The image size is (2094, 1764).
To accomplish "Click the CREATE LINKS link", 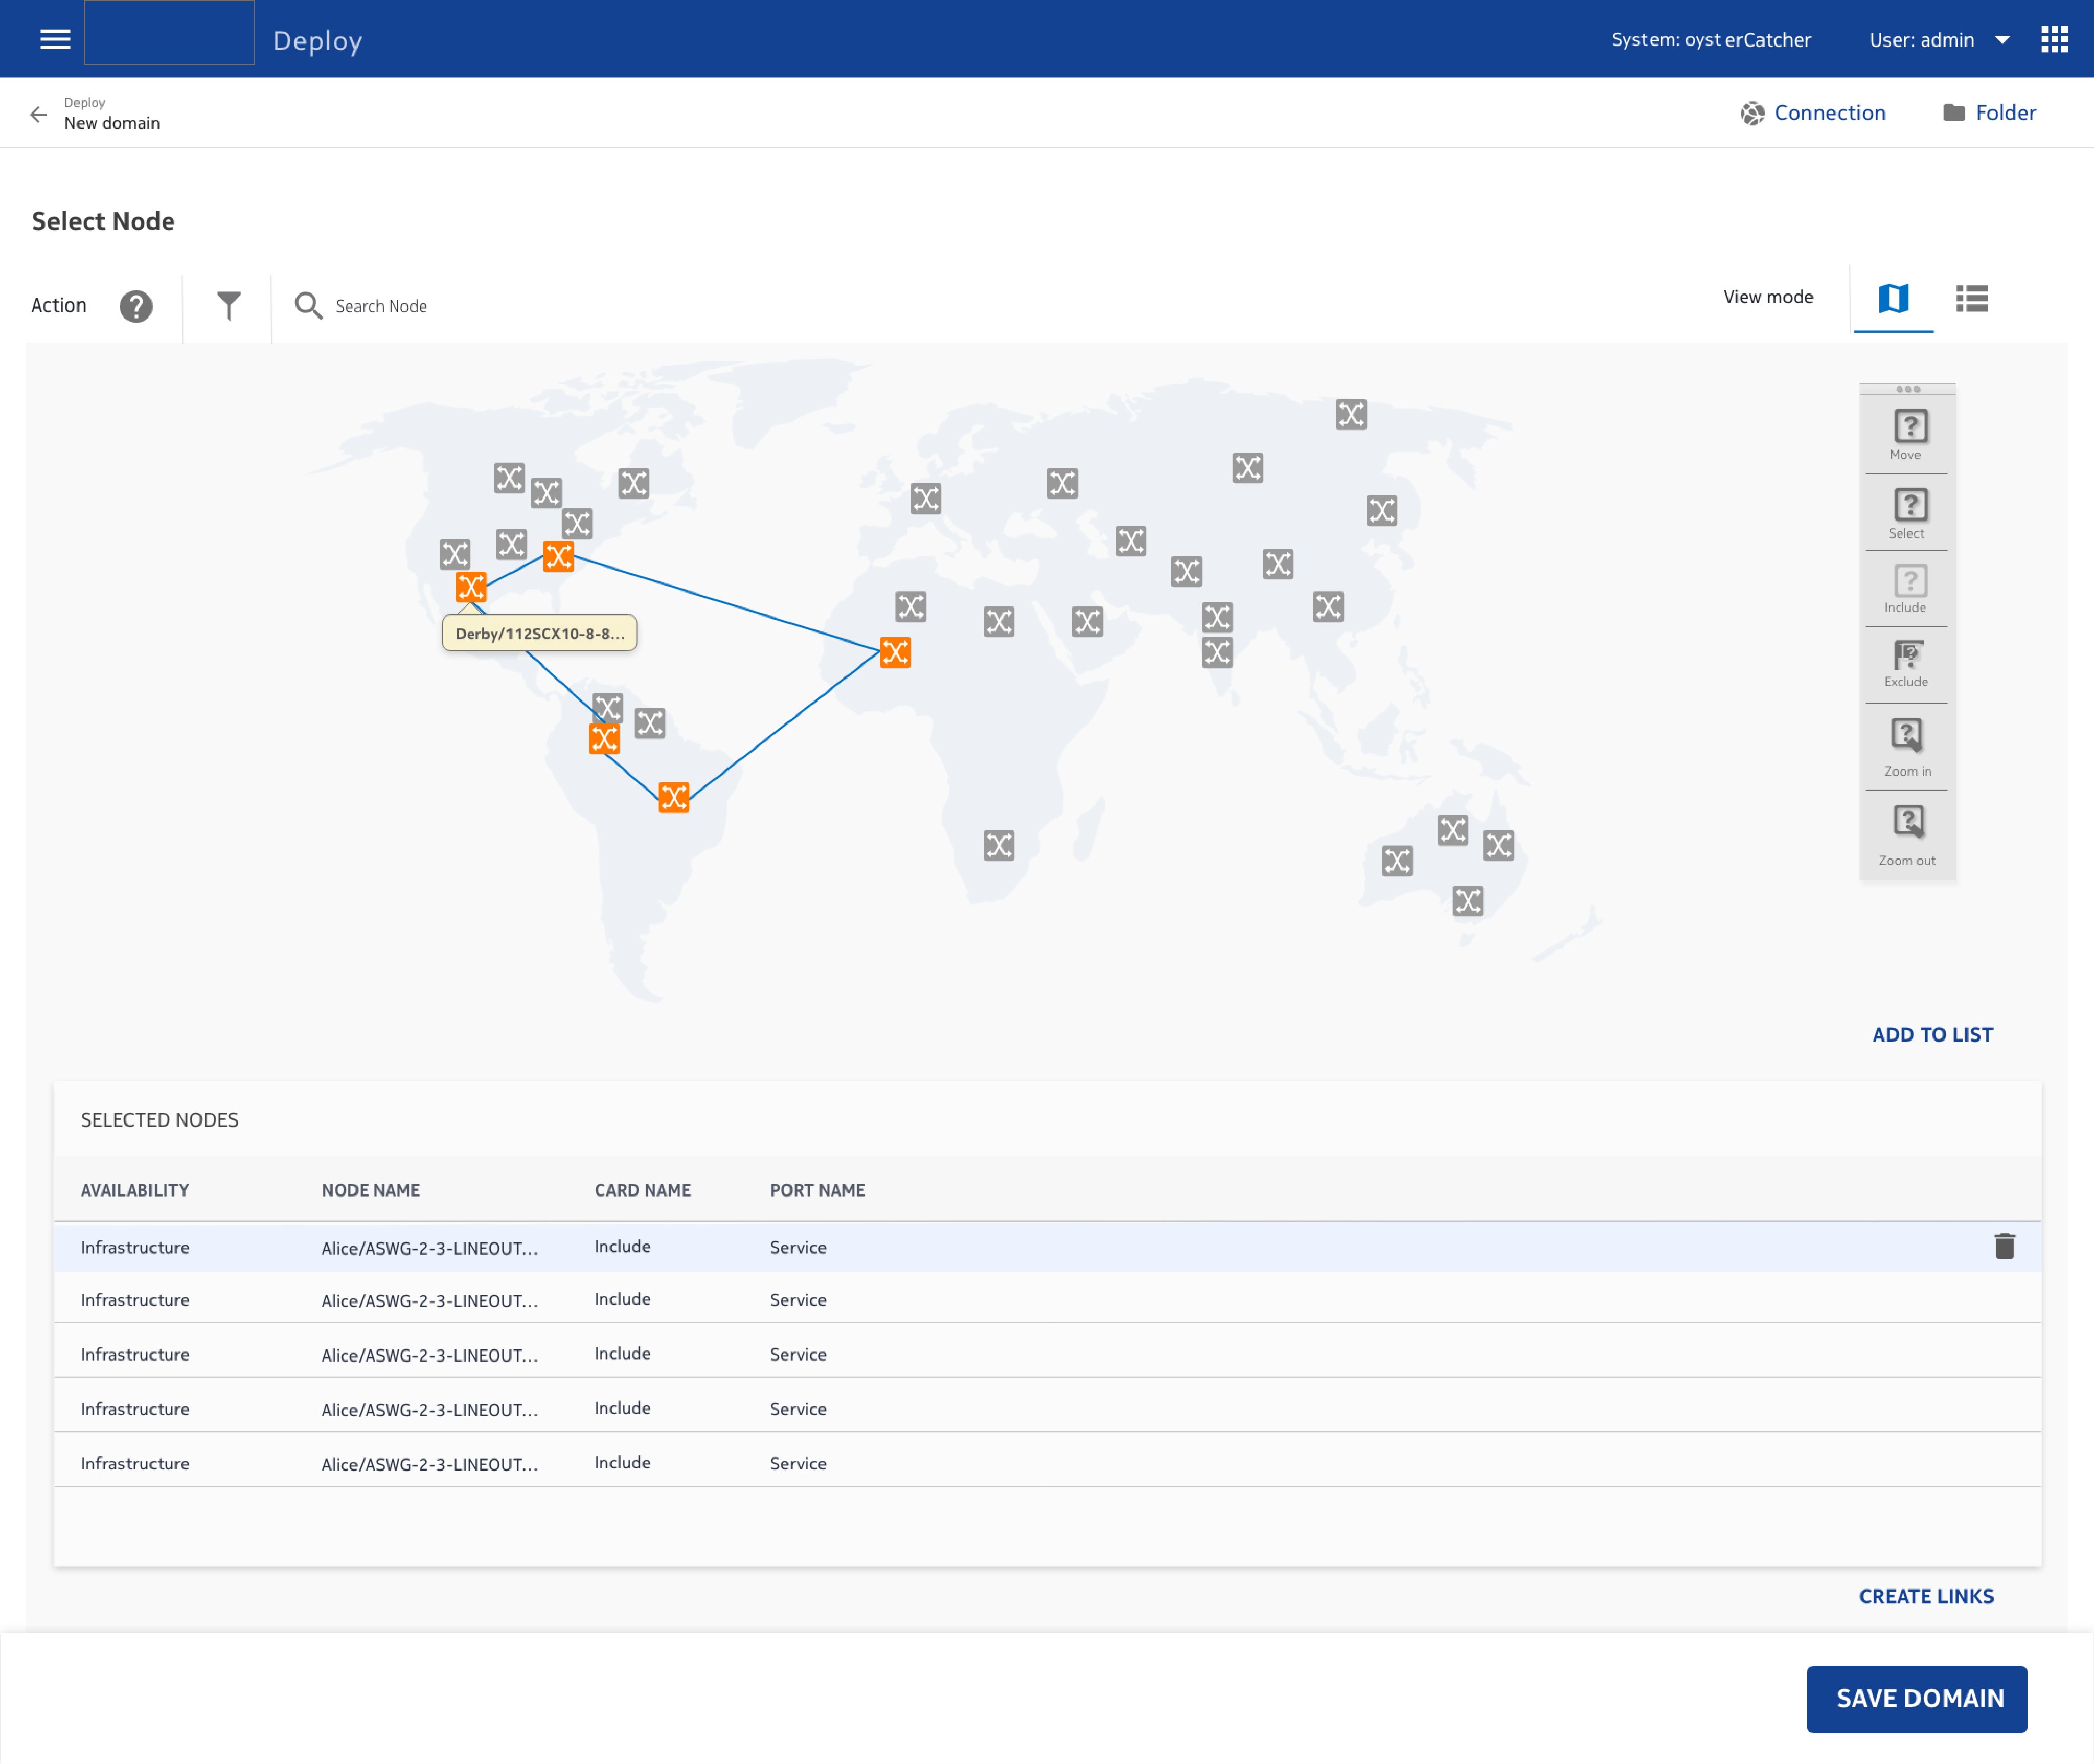I will pyautogui.click(x=1926, y=1597).
